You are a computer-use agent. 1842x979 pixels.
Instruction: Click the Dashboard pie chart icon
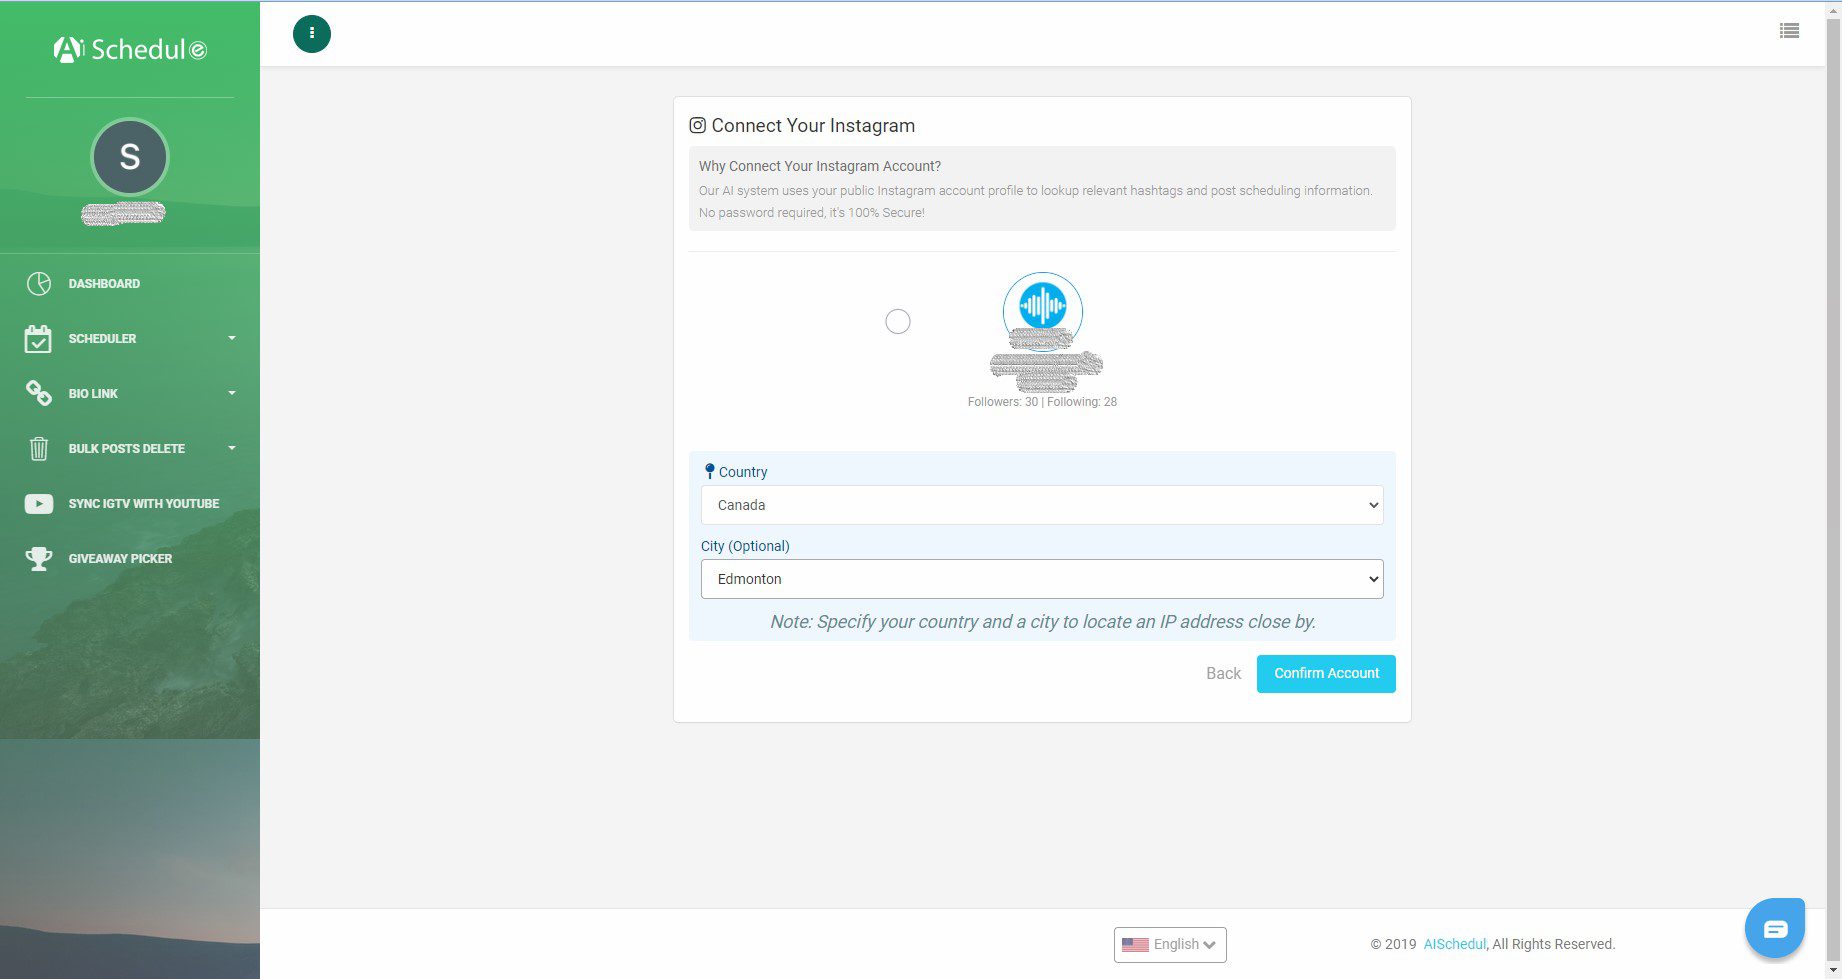pyautogui.click(x=38, y=284)
